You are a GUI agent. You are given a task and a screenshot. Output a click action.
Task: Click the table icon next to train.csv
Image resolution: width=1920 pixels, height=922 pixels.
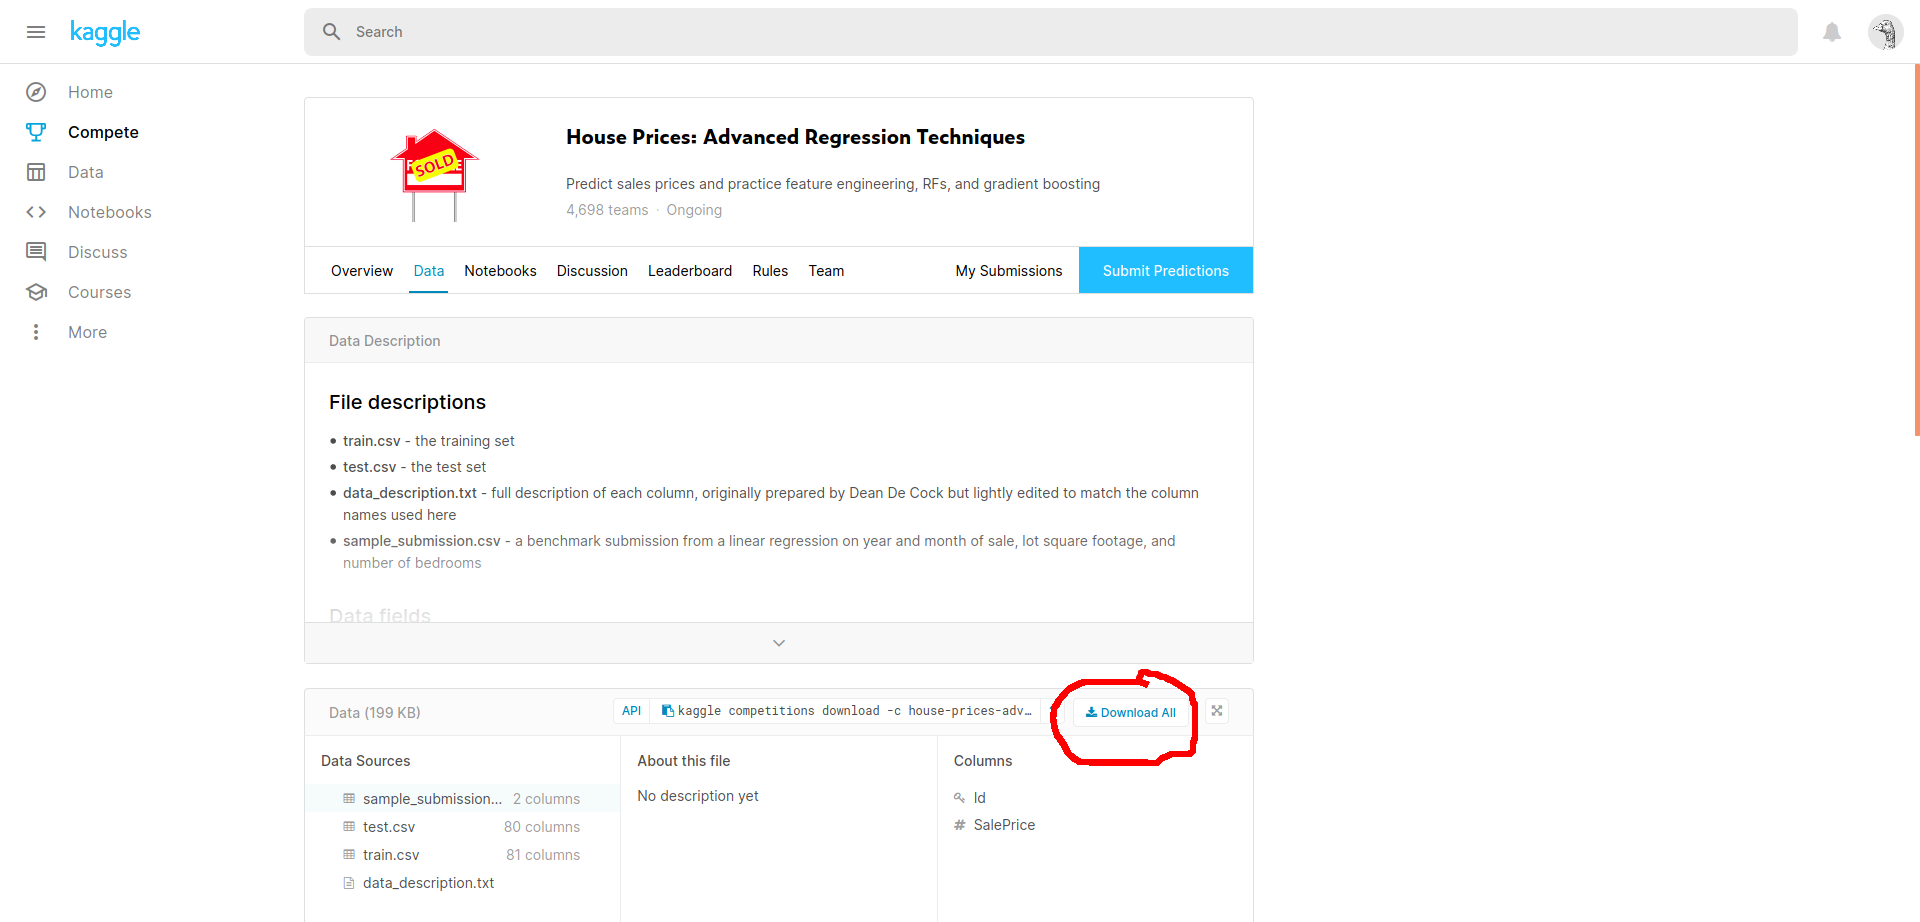tap(349, 854)
